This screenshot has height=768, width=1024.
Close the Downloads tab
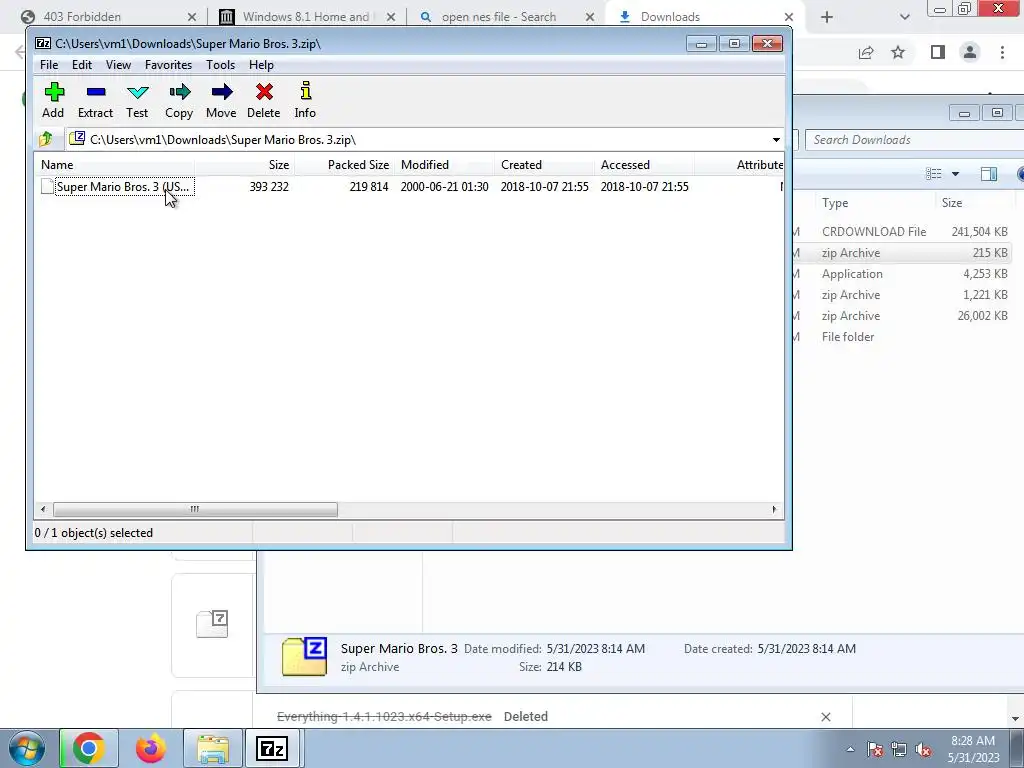point(789,17)
